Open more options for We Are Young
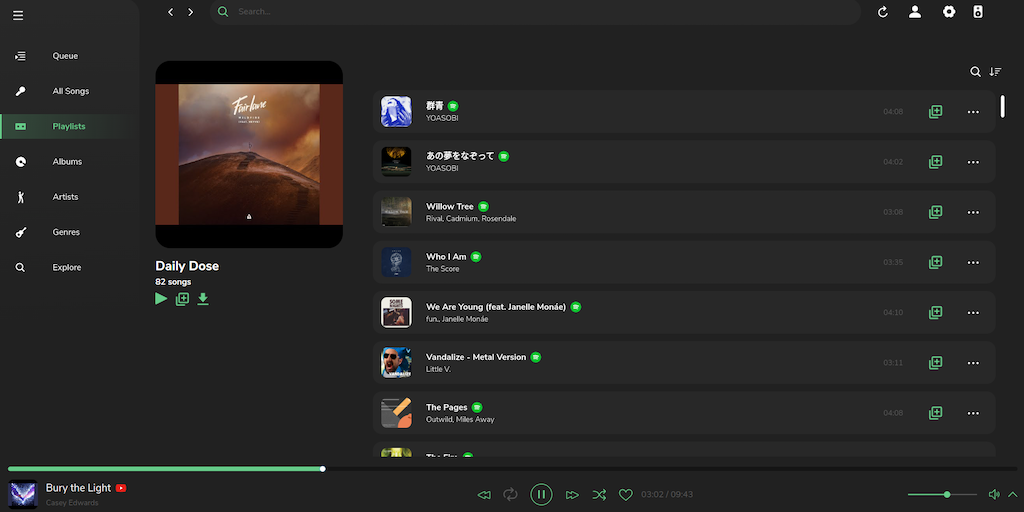Image resolution: width=1024 pixels, height=512 pixels. pyautogui.click(x=973, y=313)
